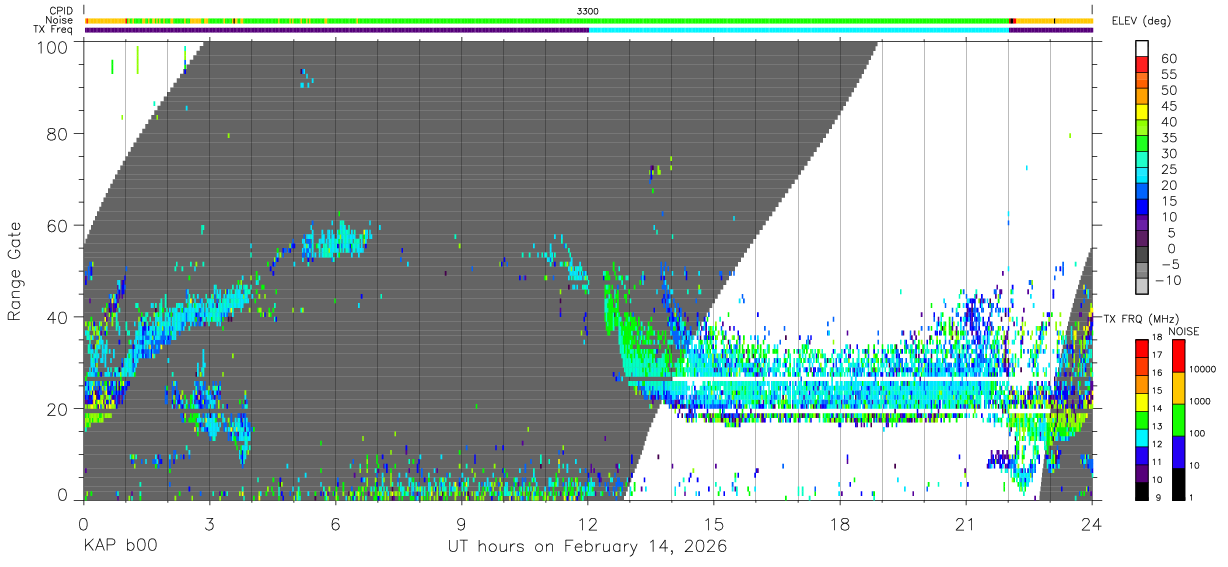Click the lightest gray bottom ELEV colorbar segment
The height and width of the screenshot is (567, 1228).
click(1144, 288)
